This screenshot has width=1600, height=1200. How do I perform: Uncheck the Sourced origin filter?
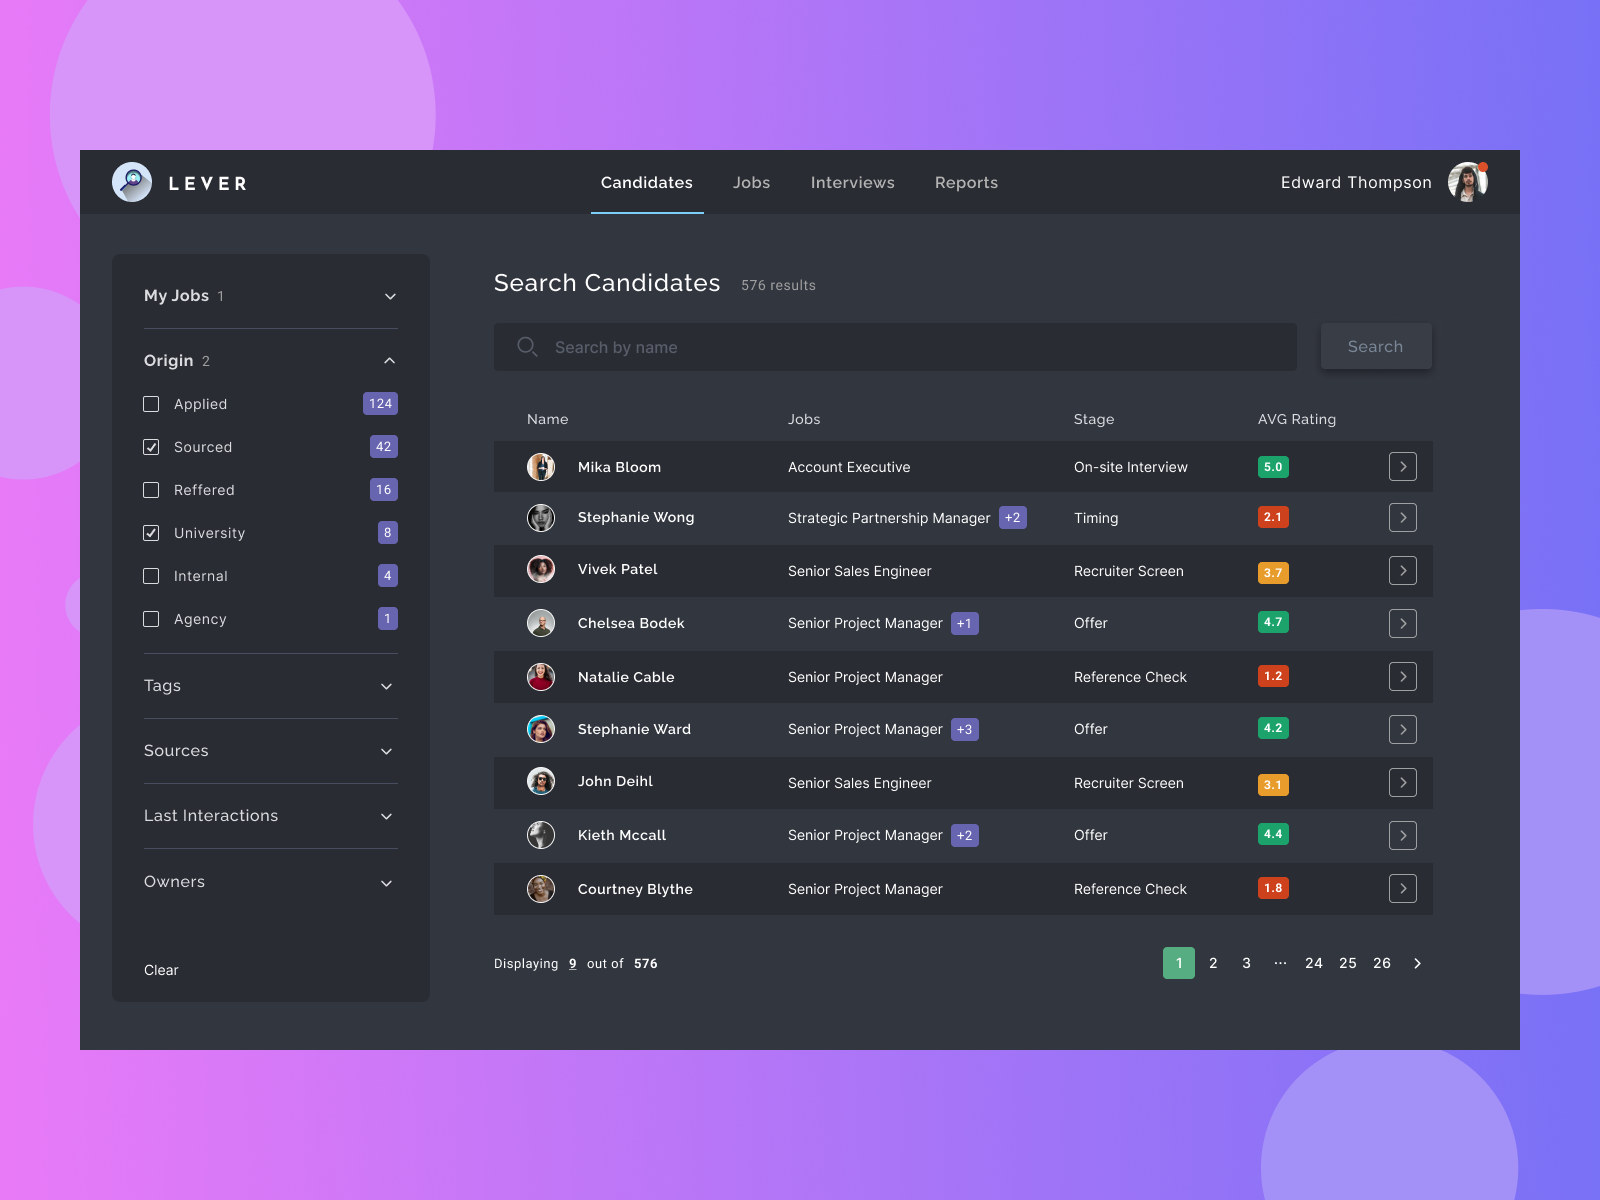pyautogui.click(x=151, y=447)
